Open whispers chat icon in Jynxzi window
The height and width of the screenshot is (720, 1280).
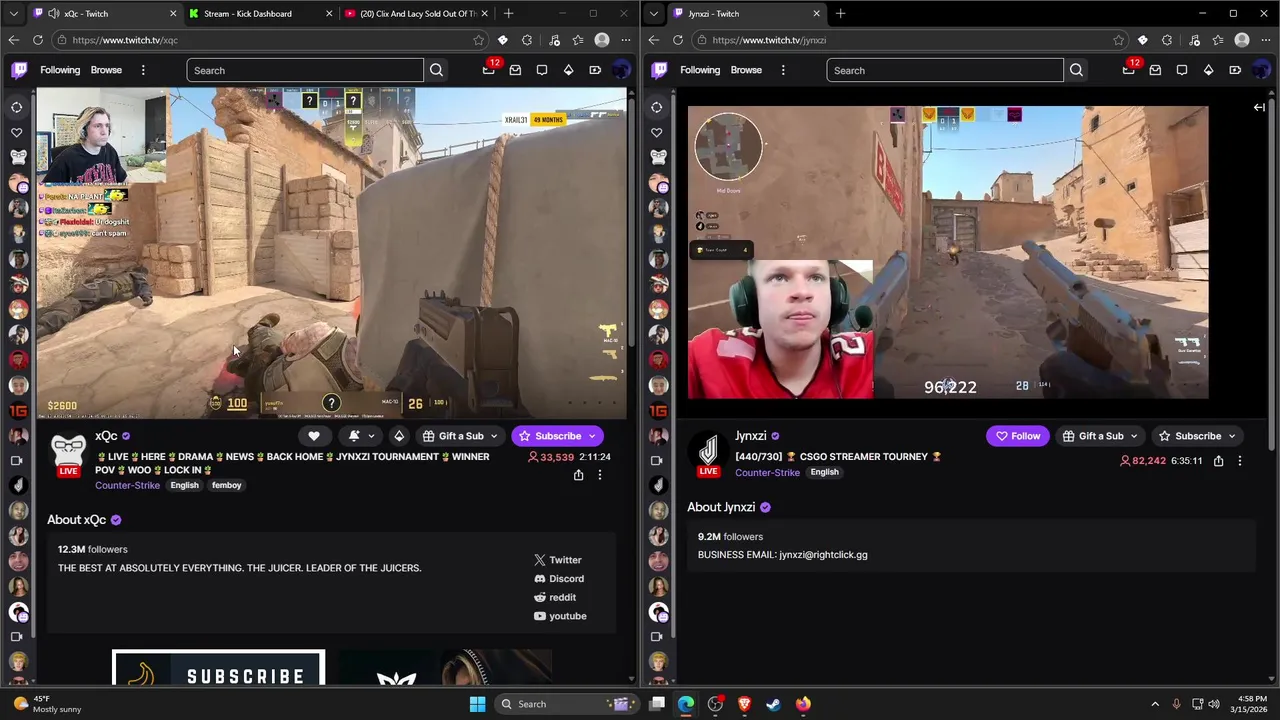tap(1182, 70)
